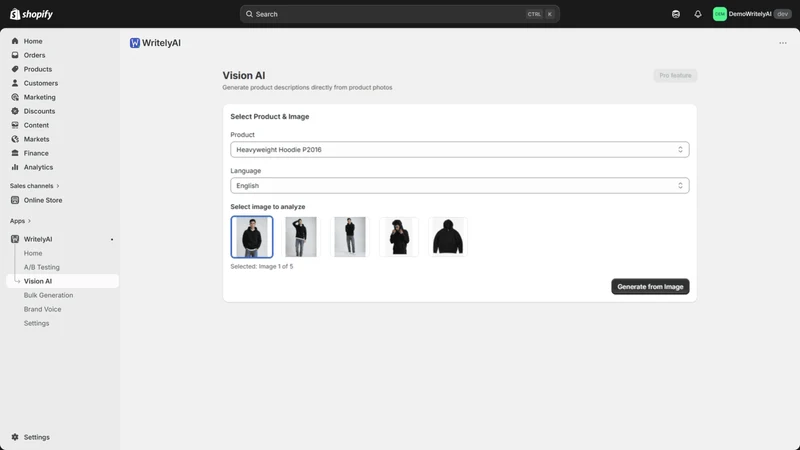Viewport: 800px width, 450px height.
Task: Click the search magnifier icon
Action: (x=249, y=14)
